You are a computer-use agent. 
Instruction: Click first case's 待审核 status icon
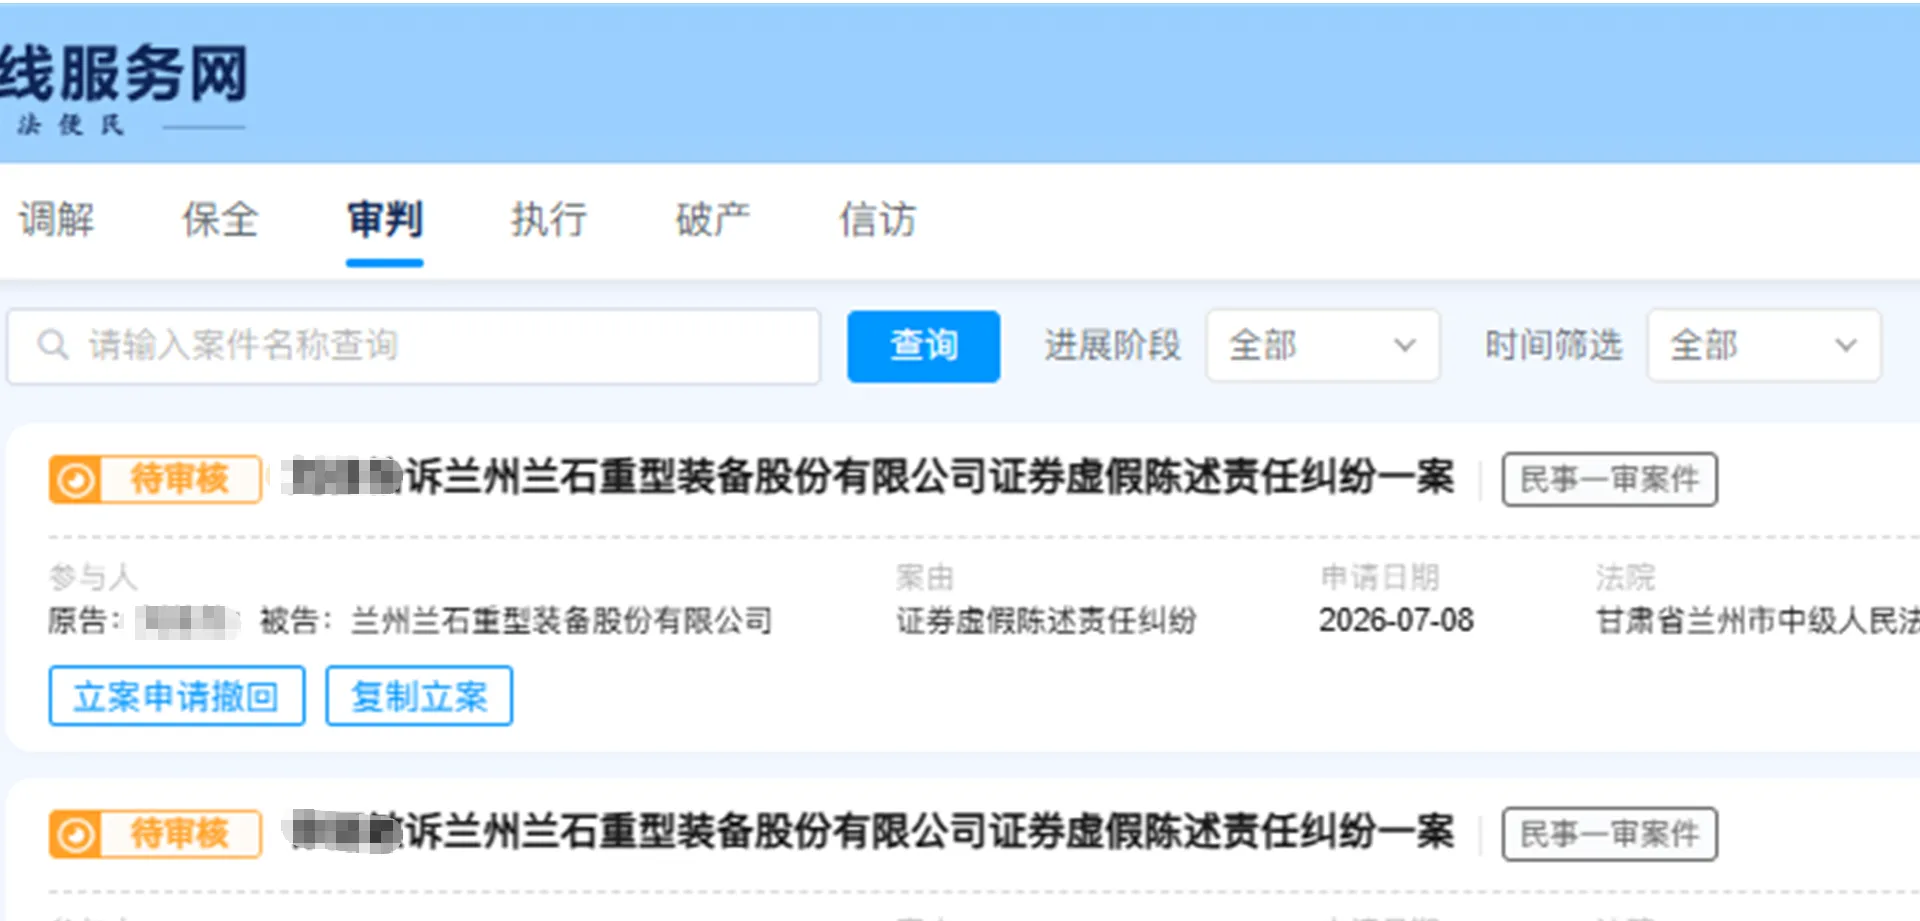[75, 480]
